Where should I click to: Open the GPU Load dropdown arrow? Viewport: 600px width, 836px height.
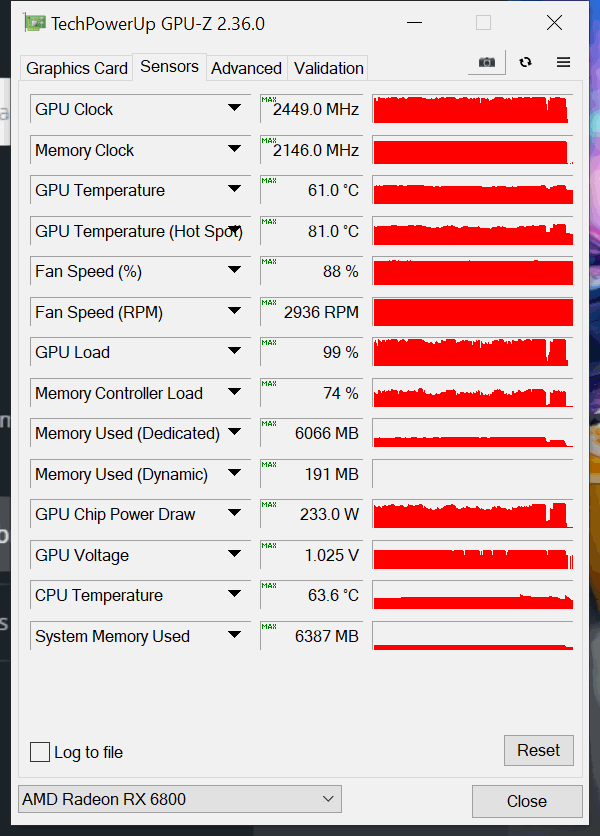coord(234,351)
